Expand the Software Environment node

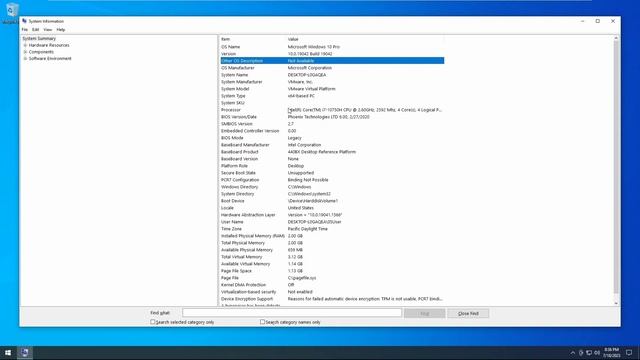pos(25,58)
